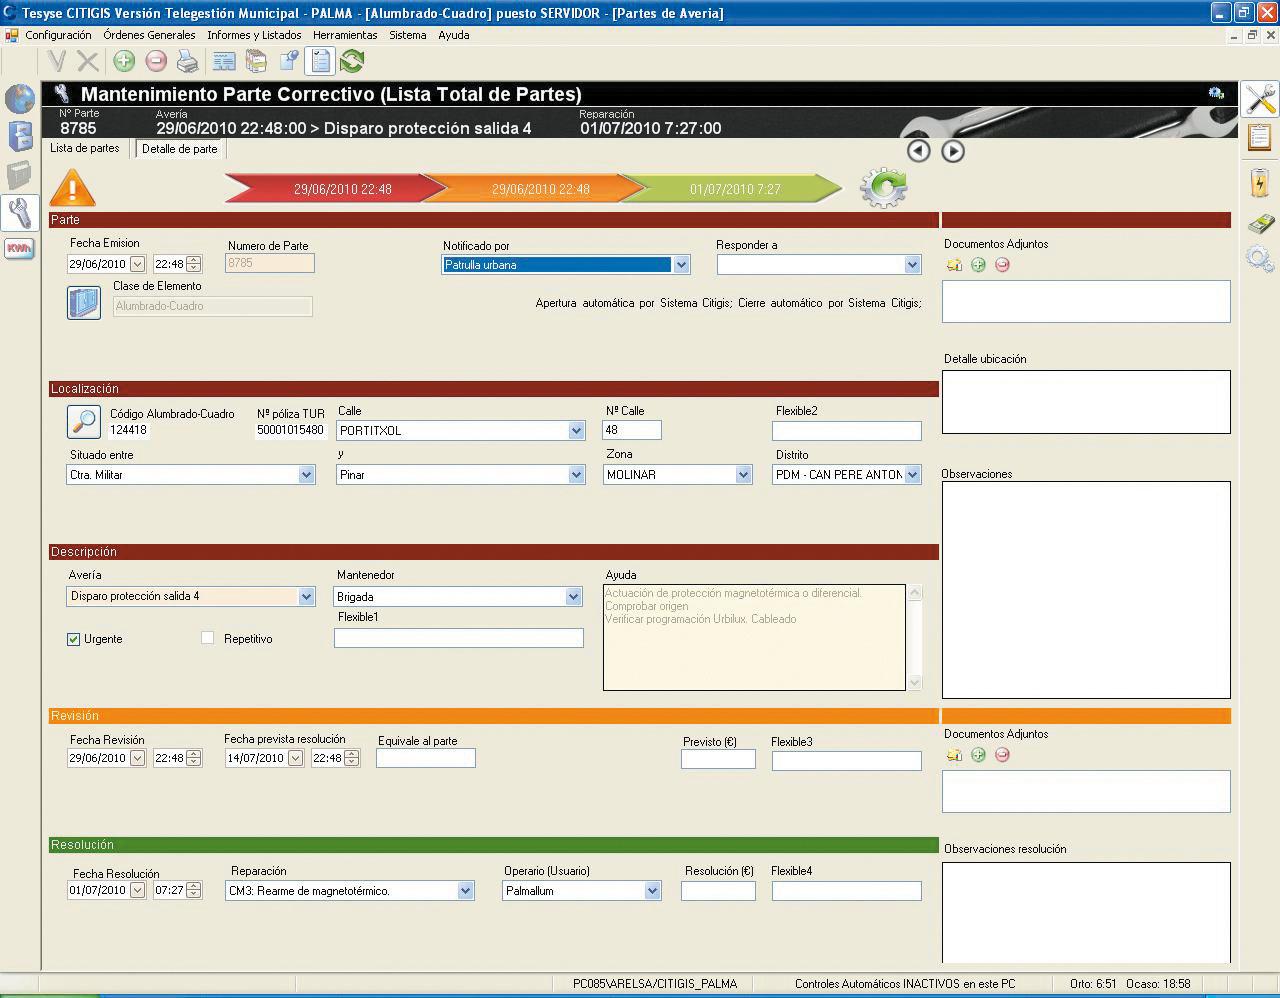Click the magnifier search icon beside Código Alumbrado-Cuadro
Viewport: 1280px width, 998px height.
tap(84, 422)
